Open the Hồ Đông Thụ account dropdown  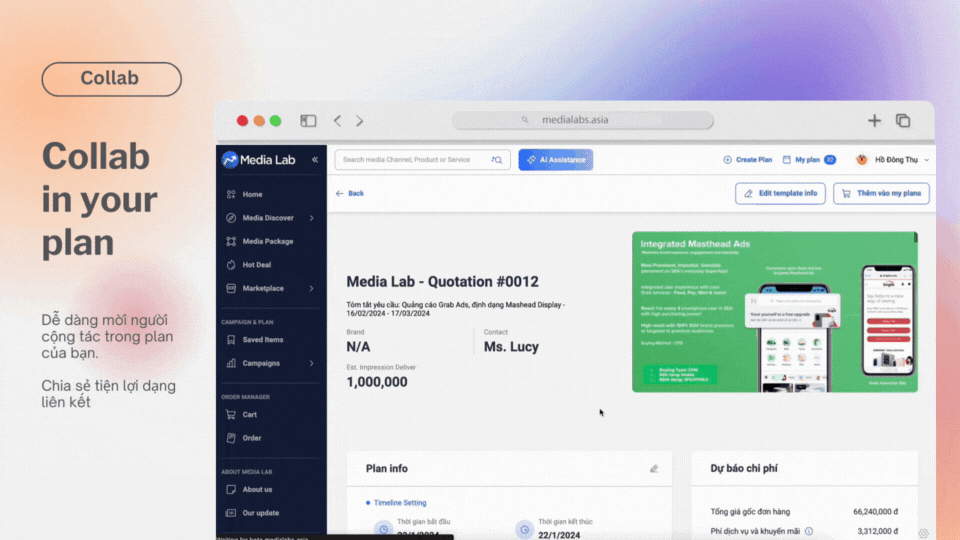tap(893, 160)
